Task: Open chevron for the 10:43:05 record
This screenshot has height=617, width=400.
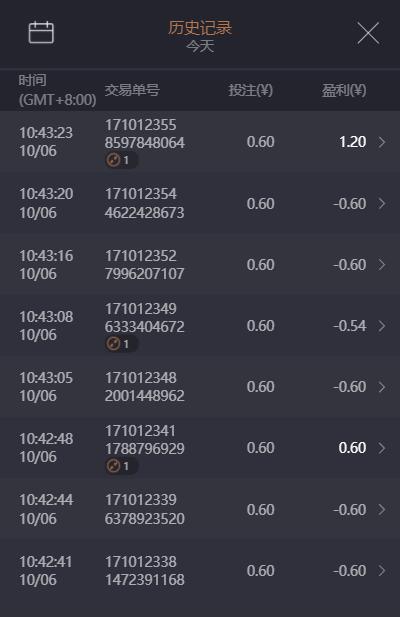Action: [382, 387]
